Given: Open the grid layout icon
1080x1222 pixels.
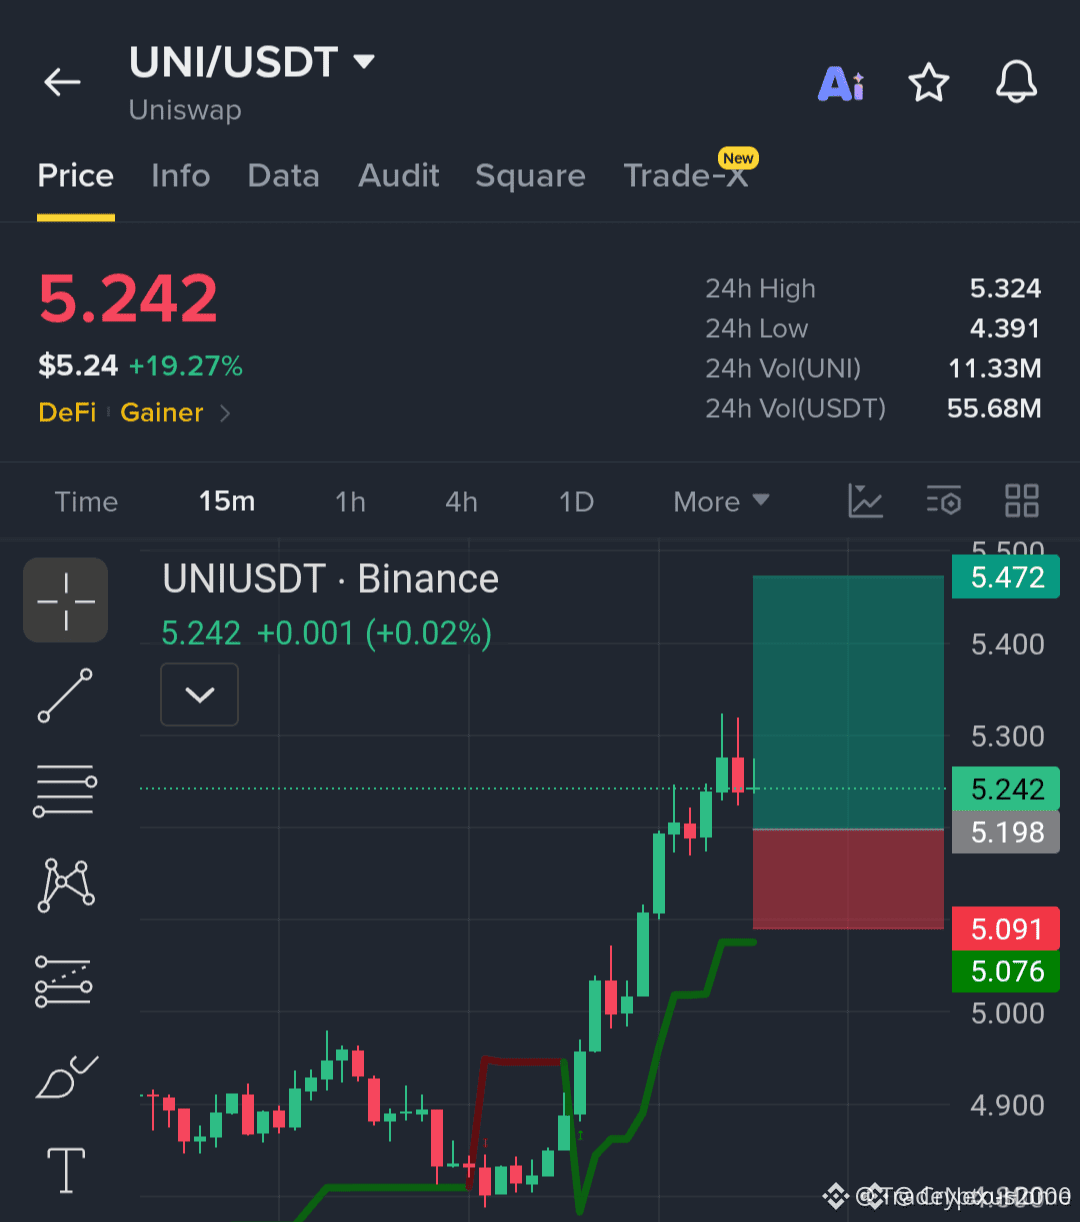Looking at the screenshot, I should (x=1022, y=501).
